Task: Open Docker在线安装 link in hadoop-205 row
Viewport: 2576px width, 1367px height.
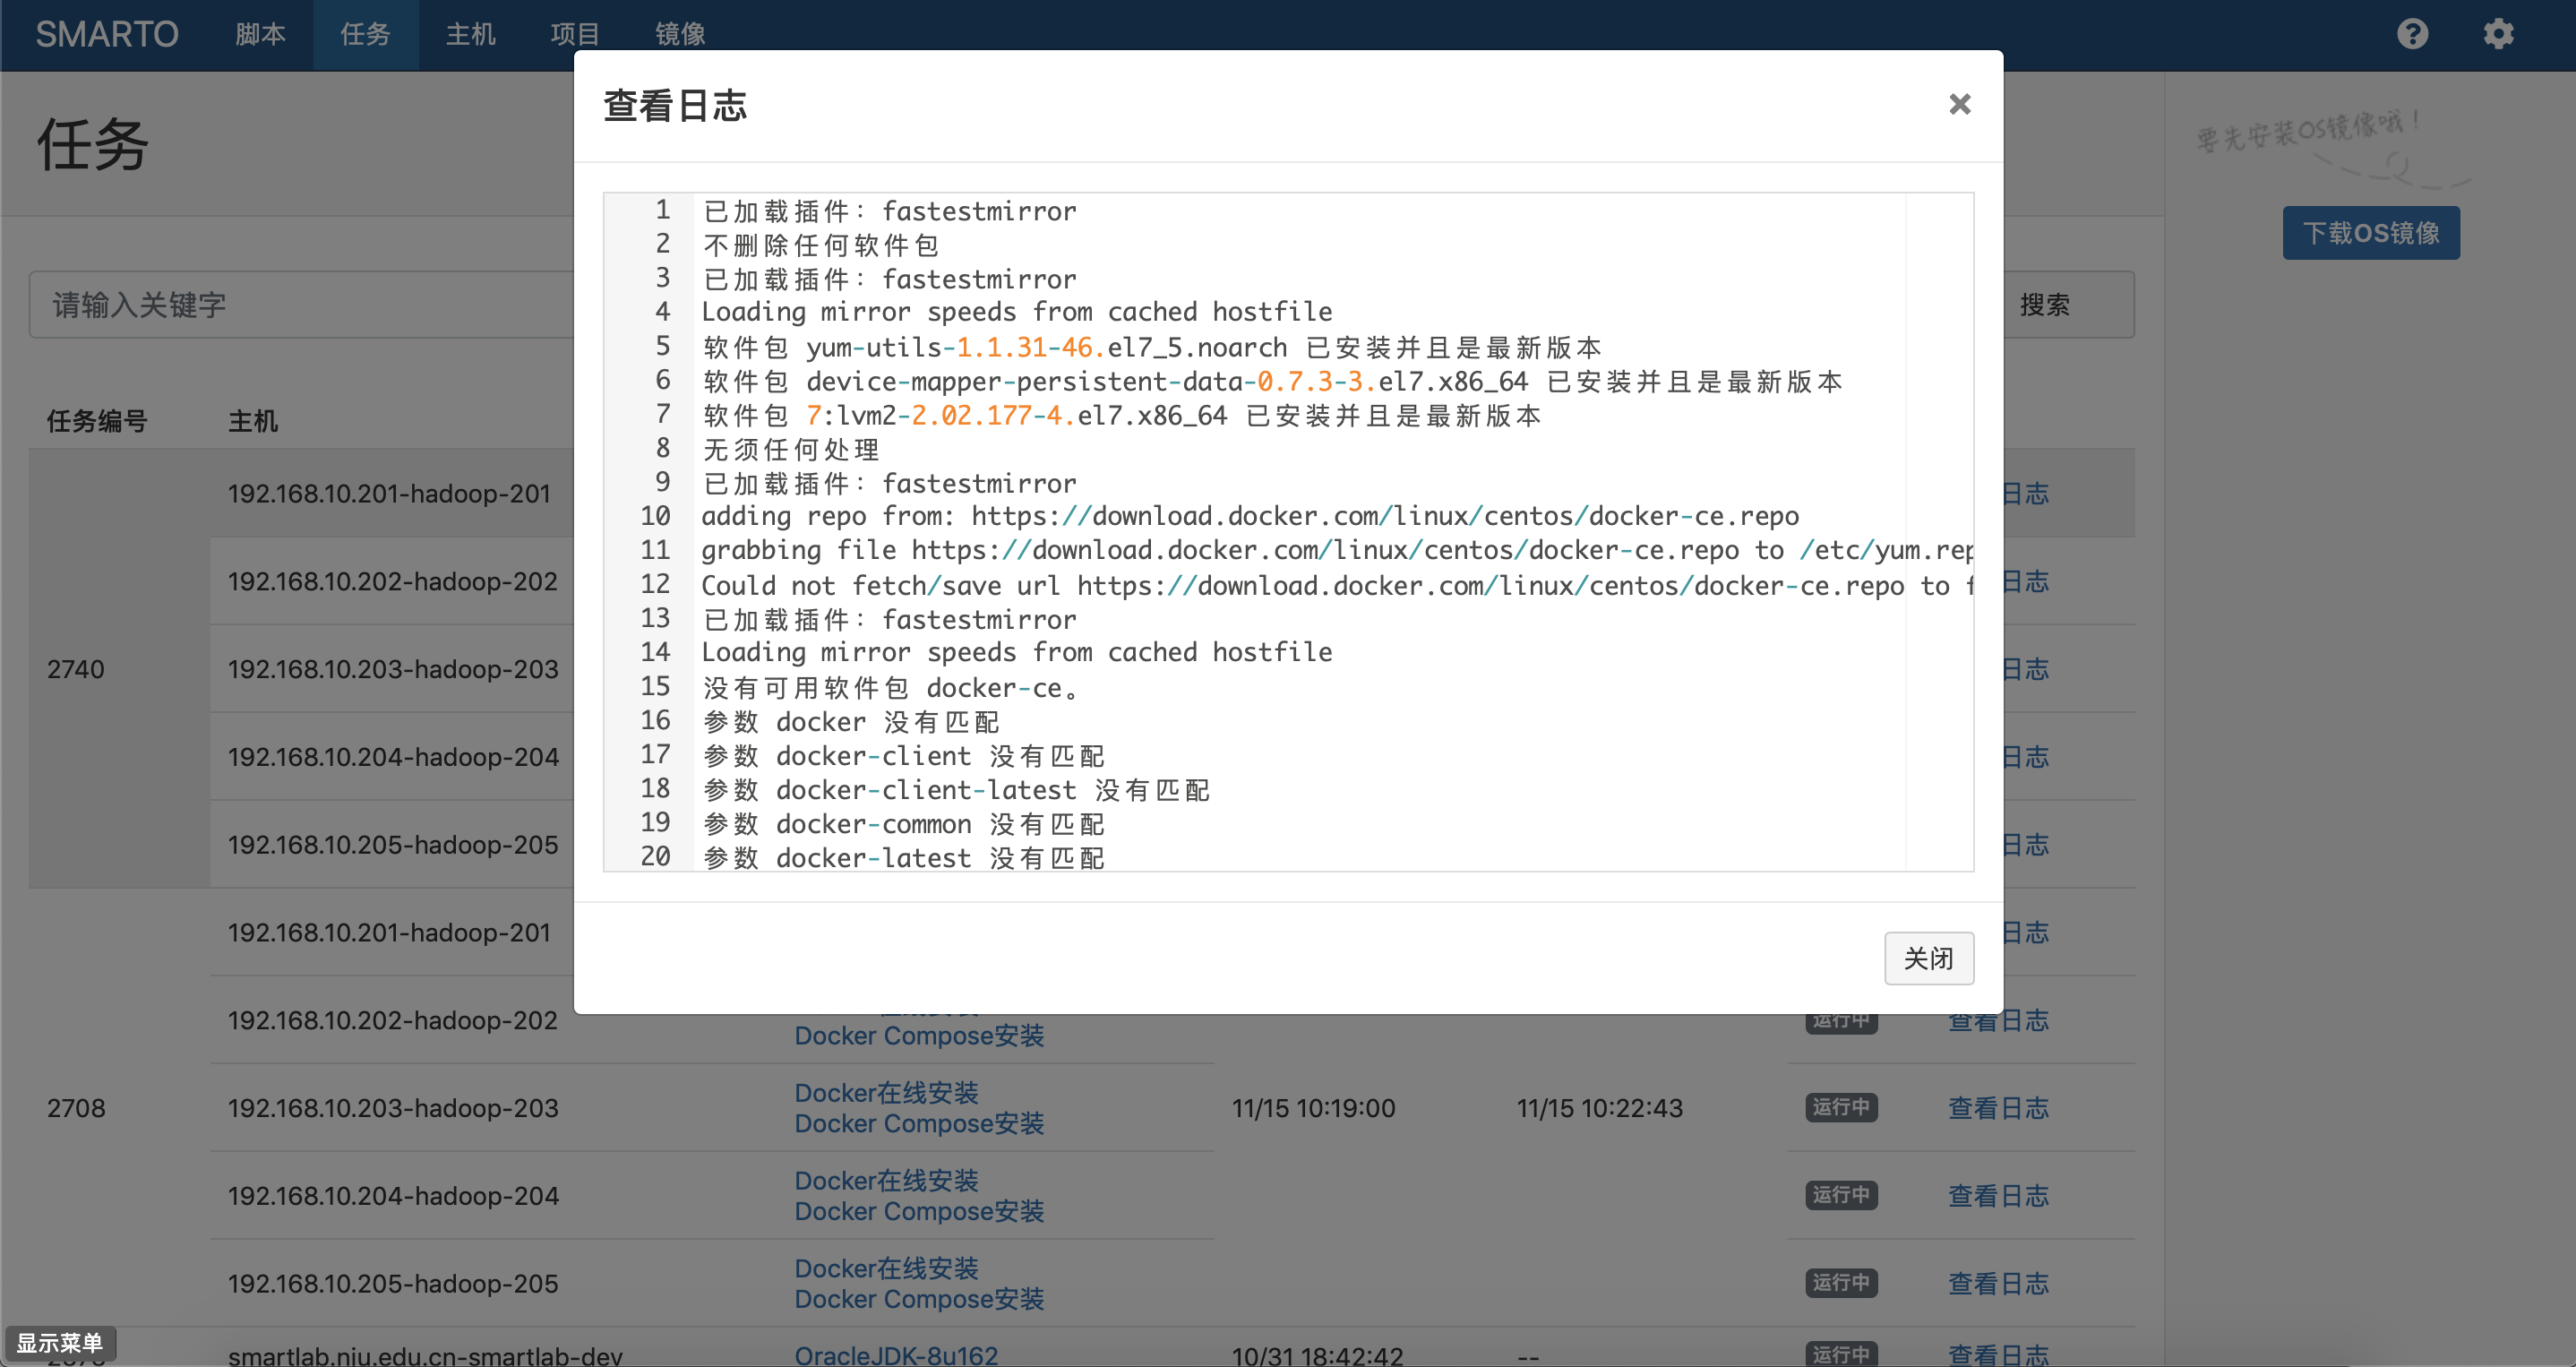Action: tap(886, 1268)
